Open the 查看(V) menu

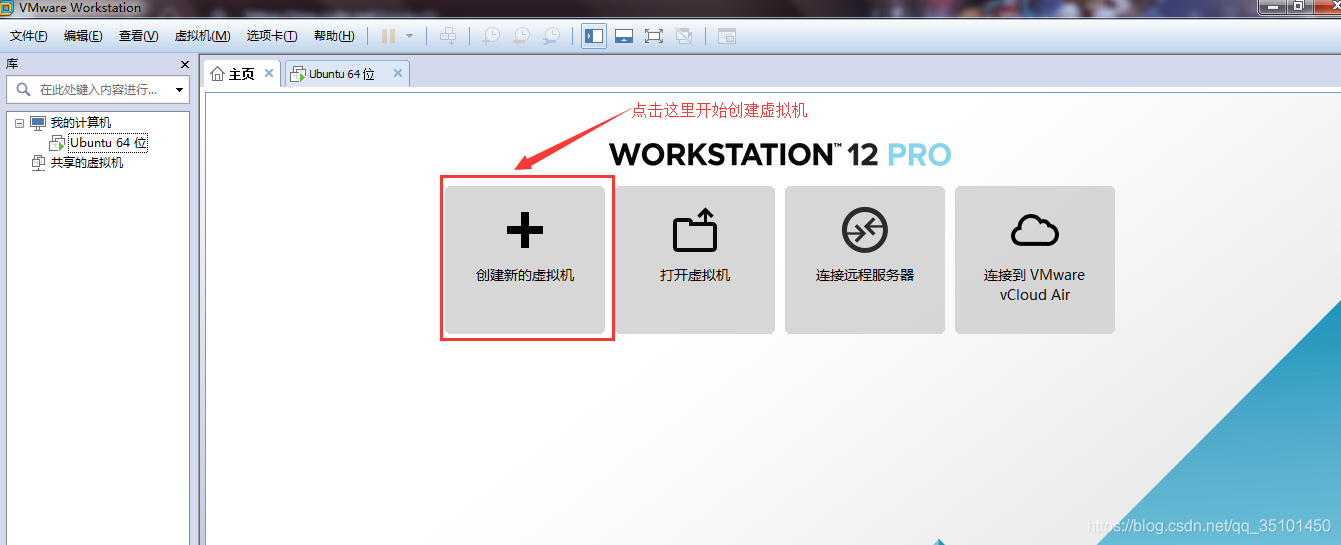click(138, 36)
